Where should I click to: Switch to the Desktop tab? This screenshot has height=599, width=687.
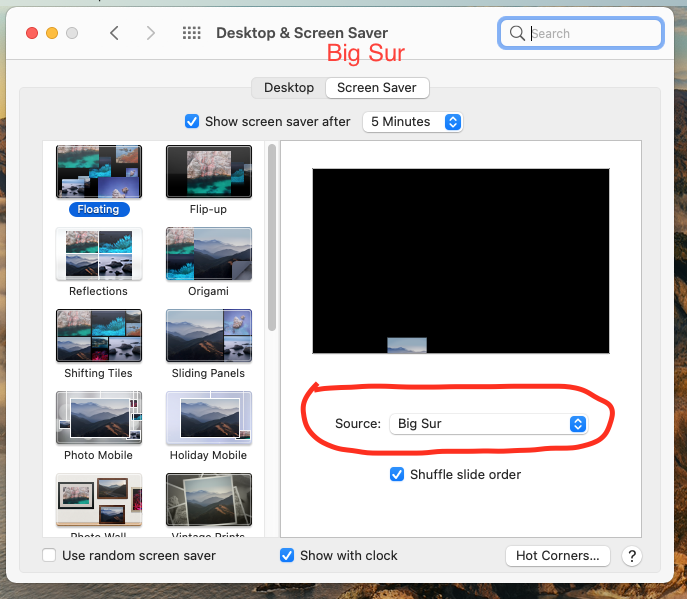point(289,88)
